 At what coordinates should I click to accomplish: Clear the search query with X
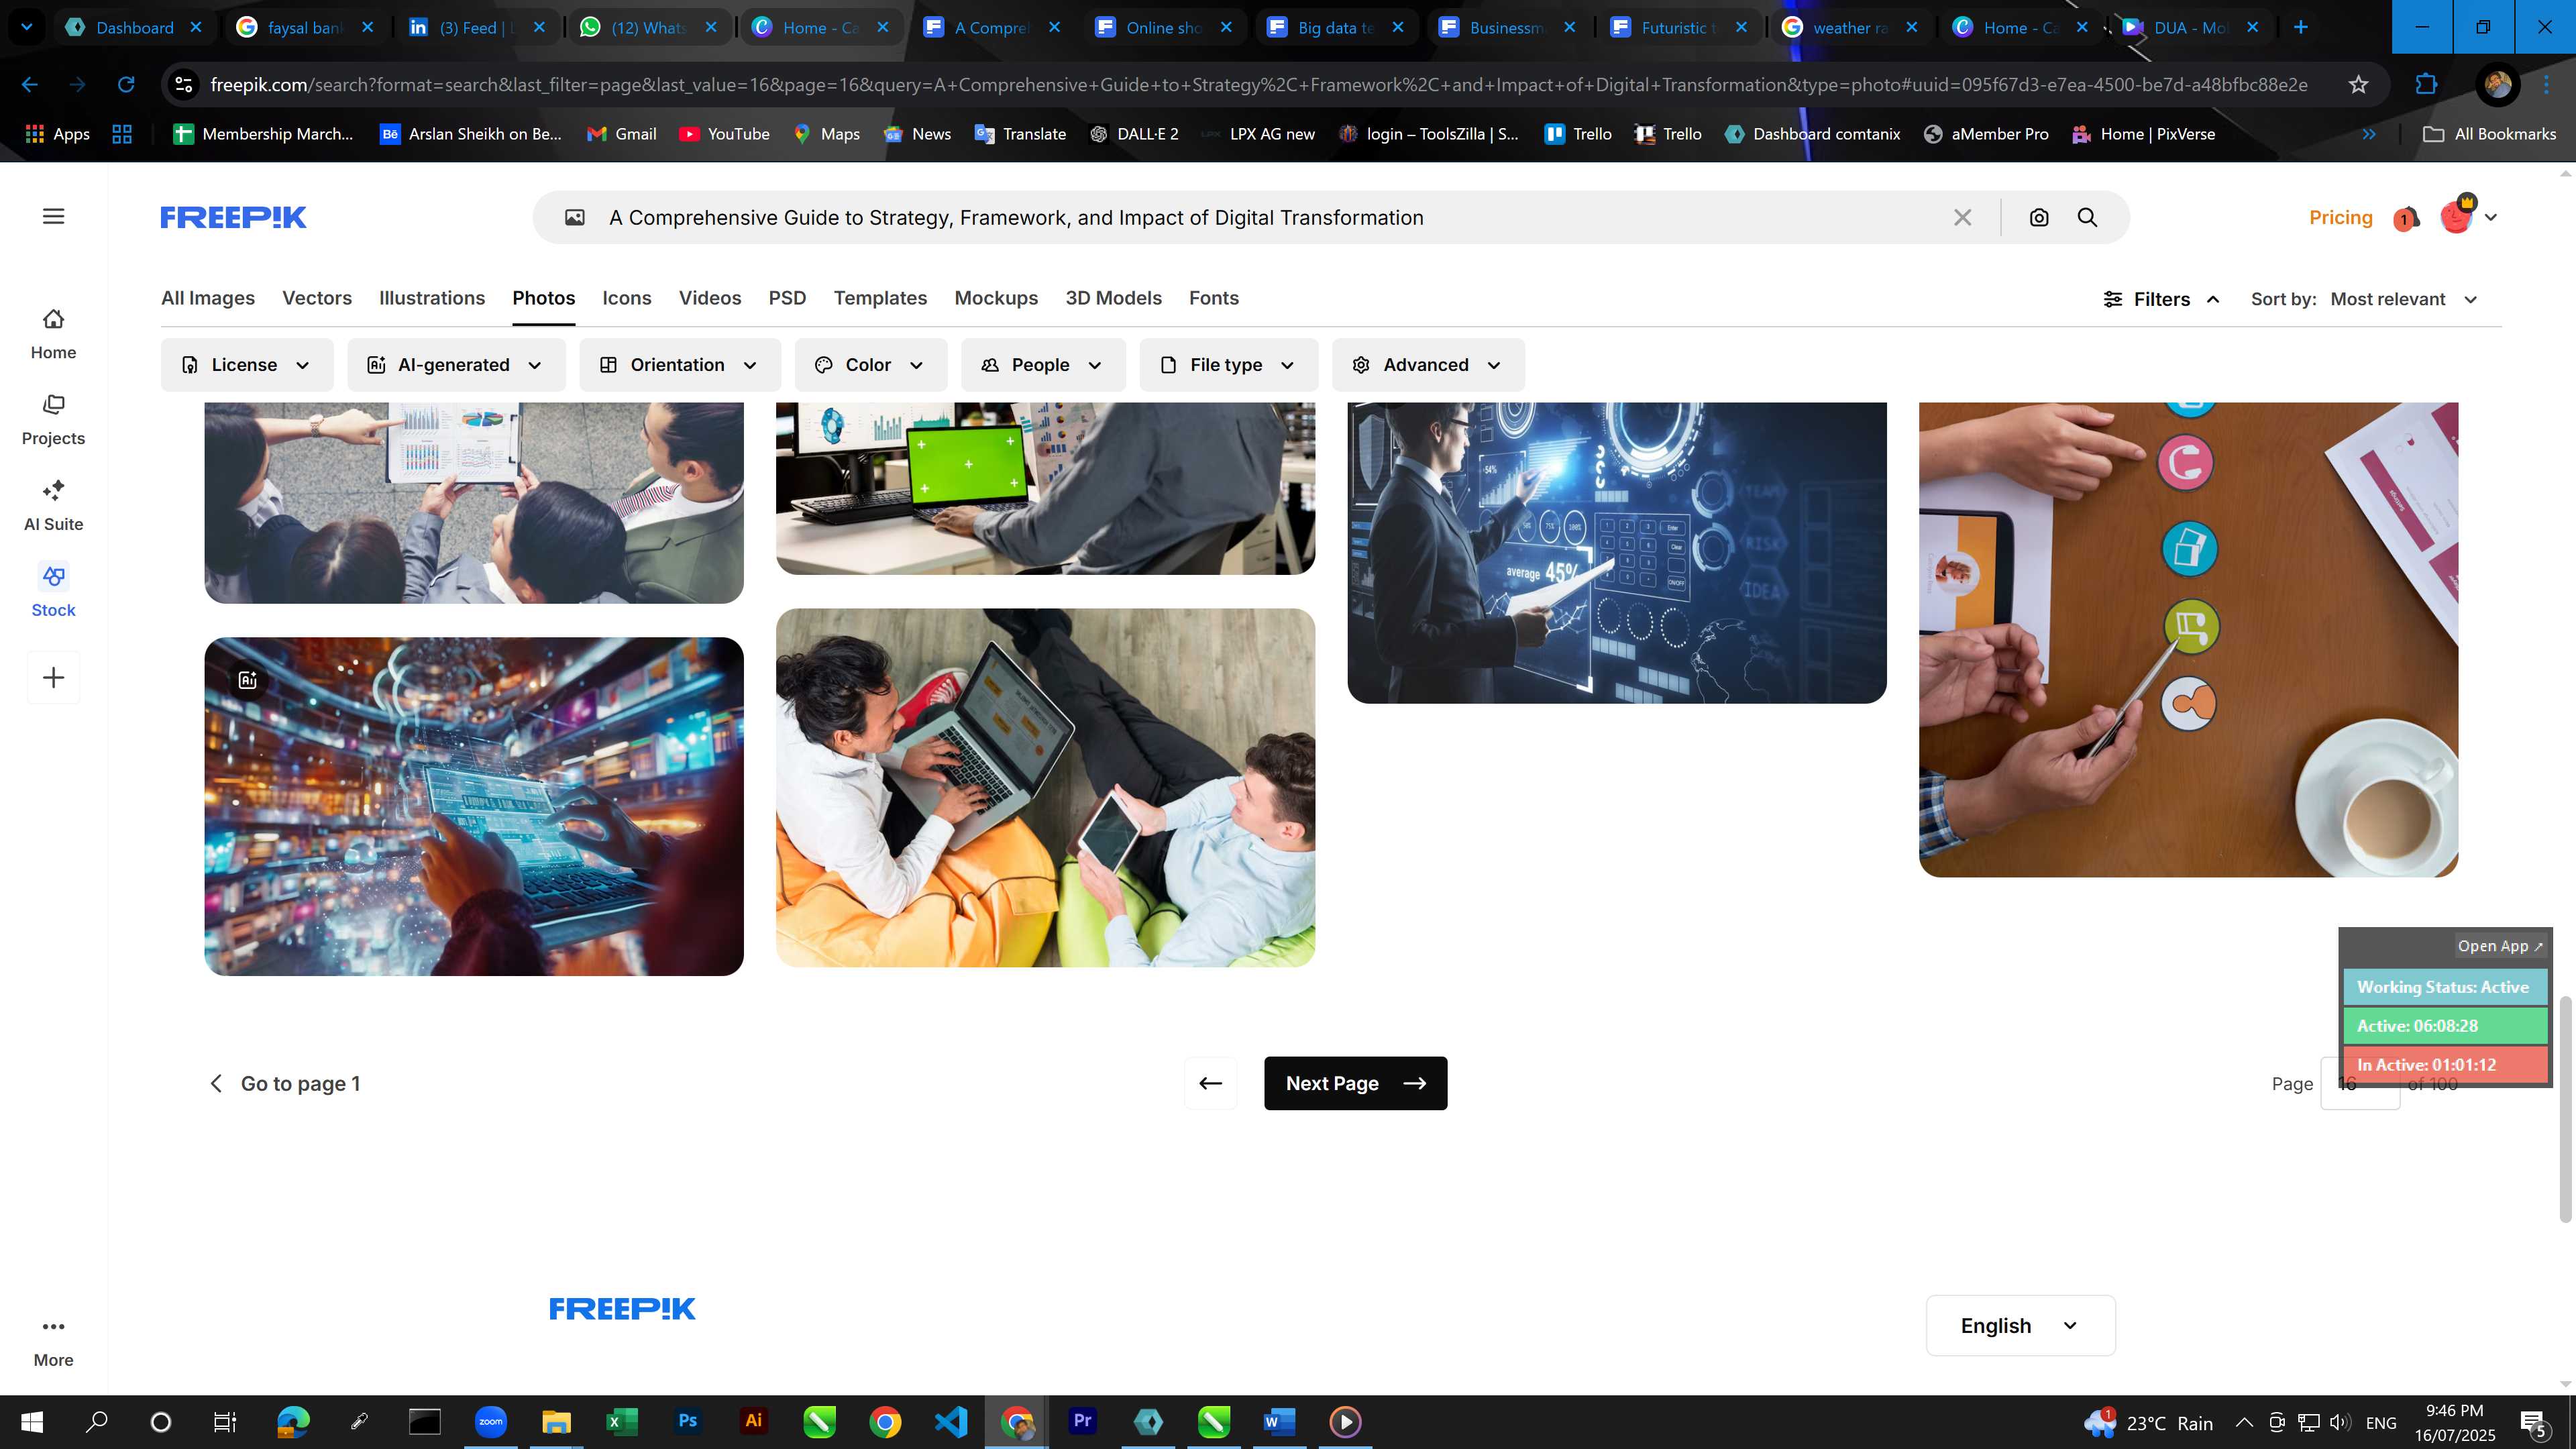1962,218
